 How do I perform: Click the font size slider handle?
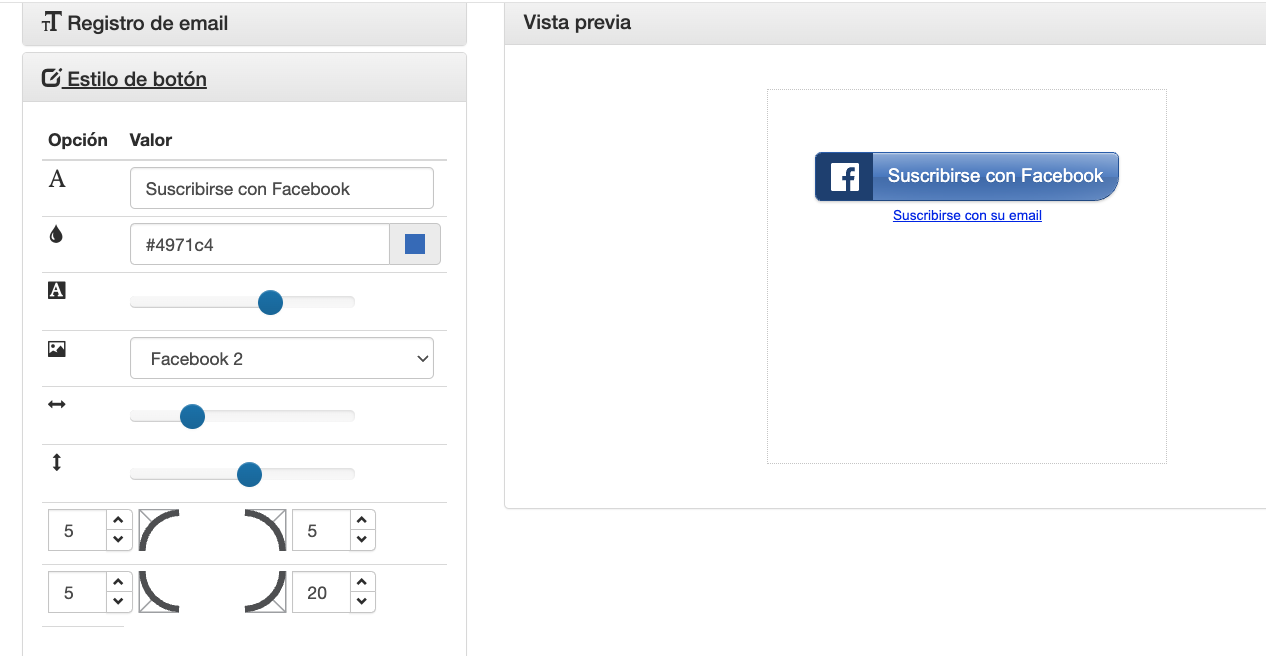point(270,302)
